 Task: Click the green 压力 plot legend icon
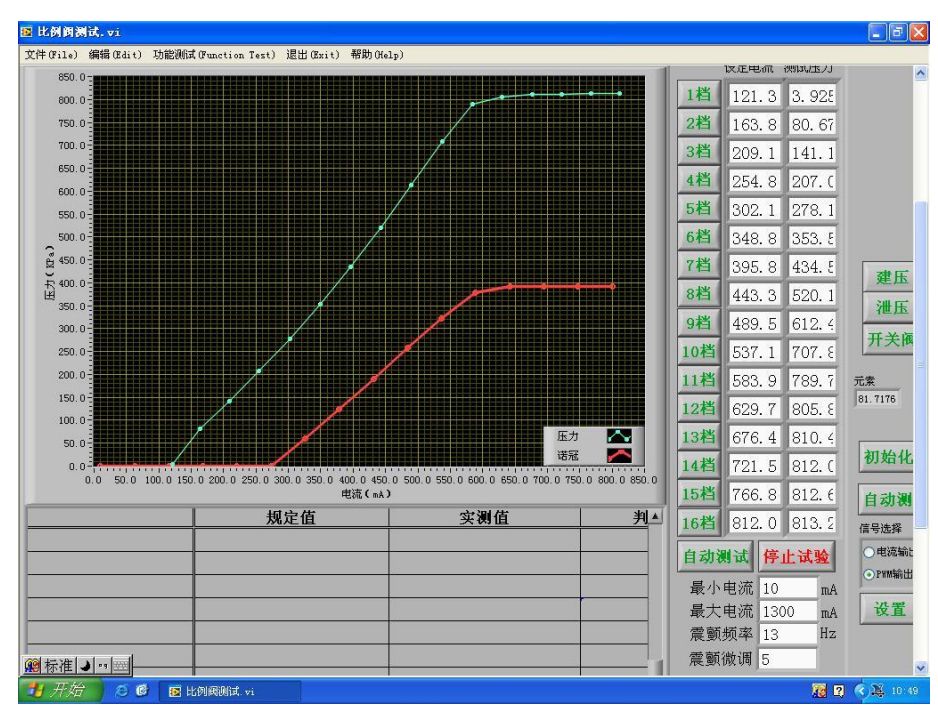pos(619,436)
